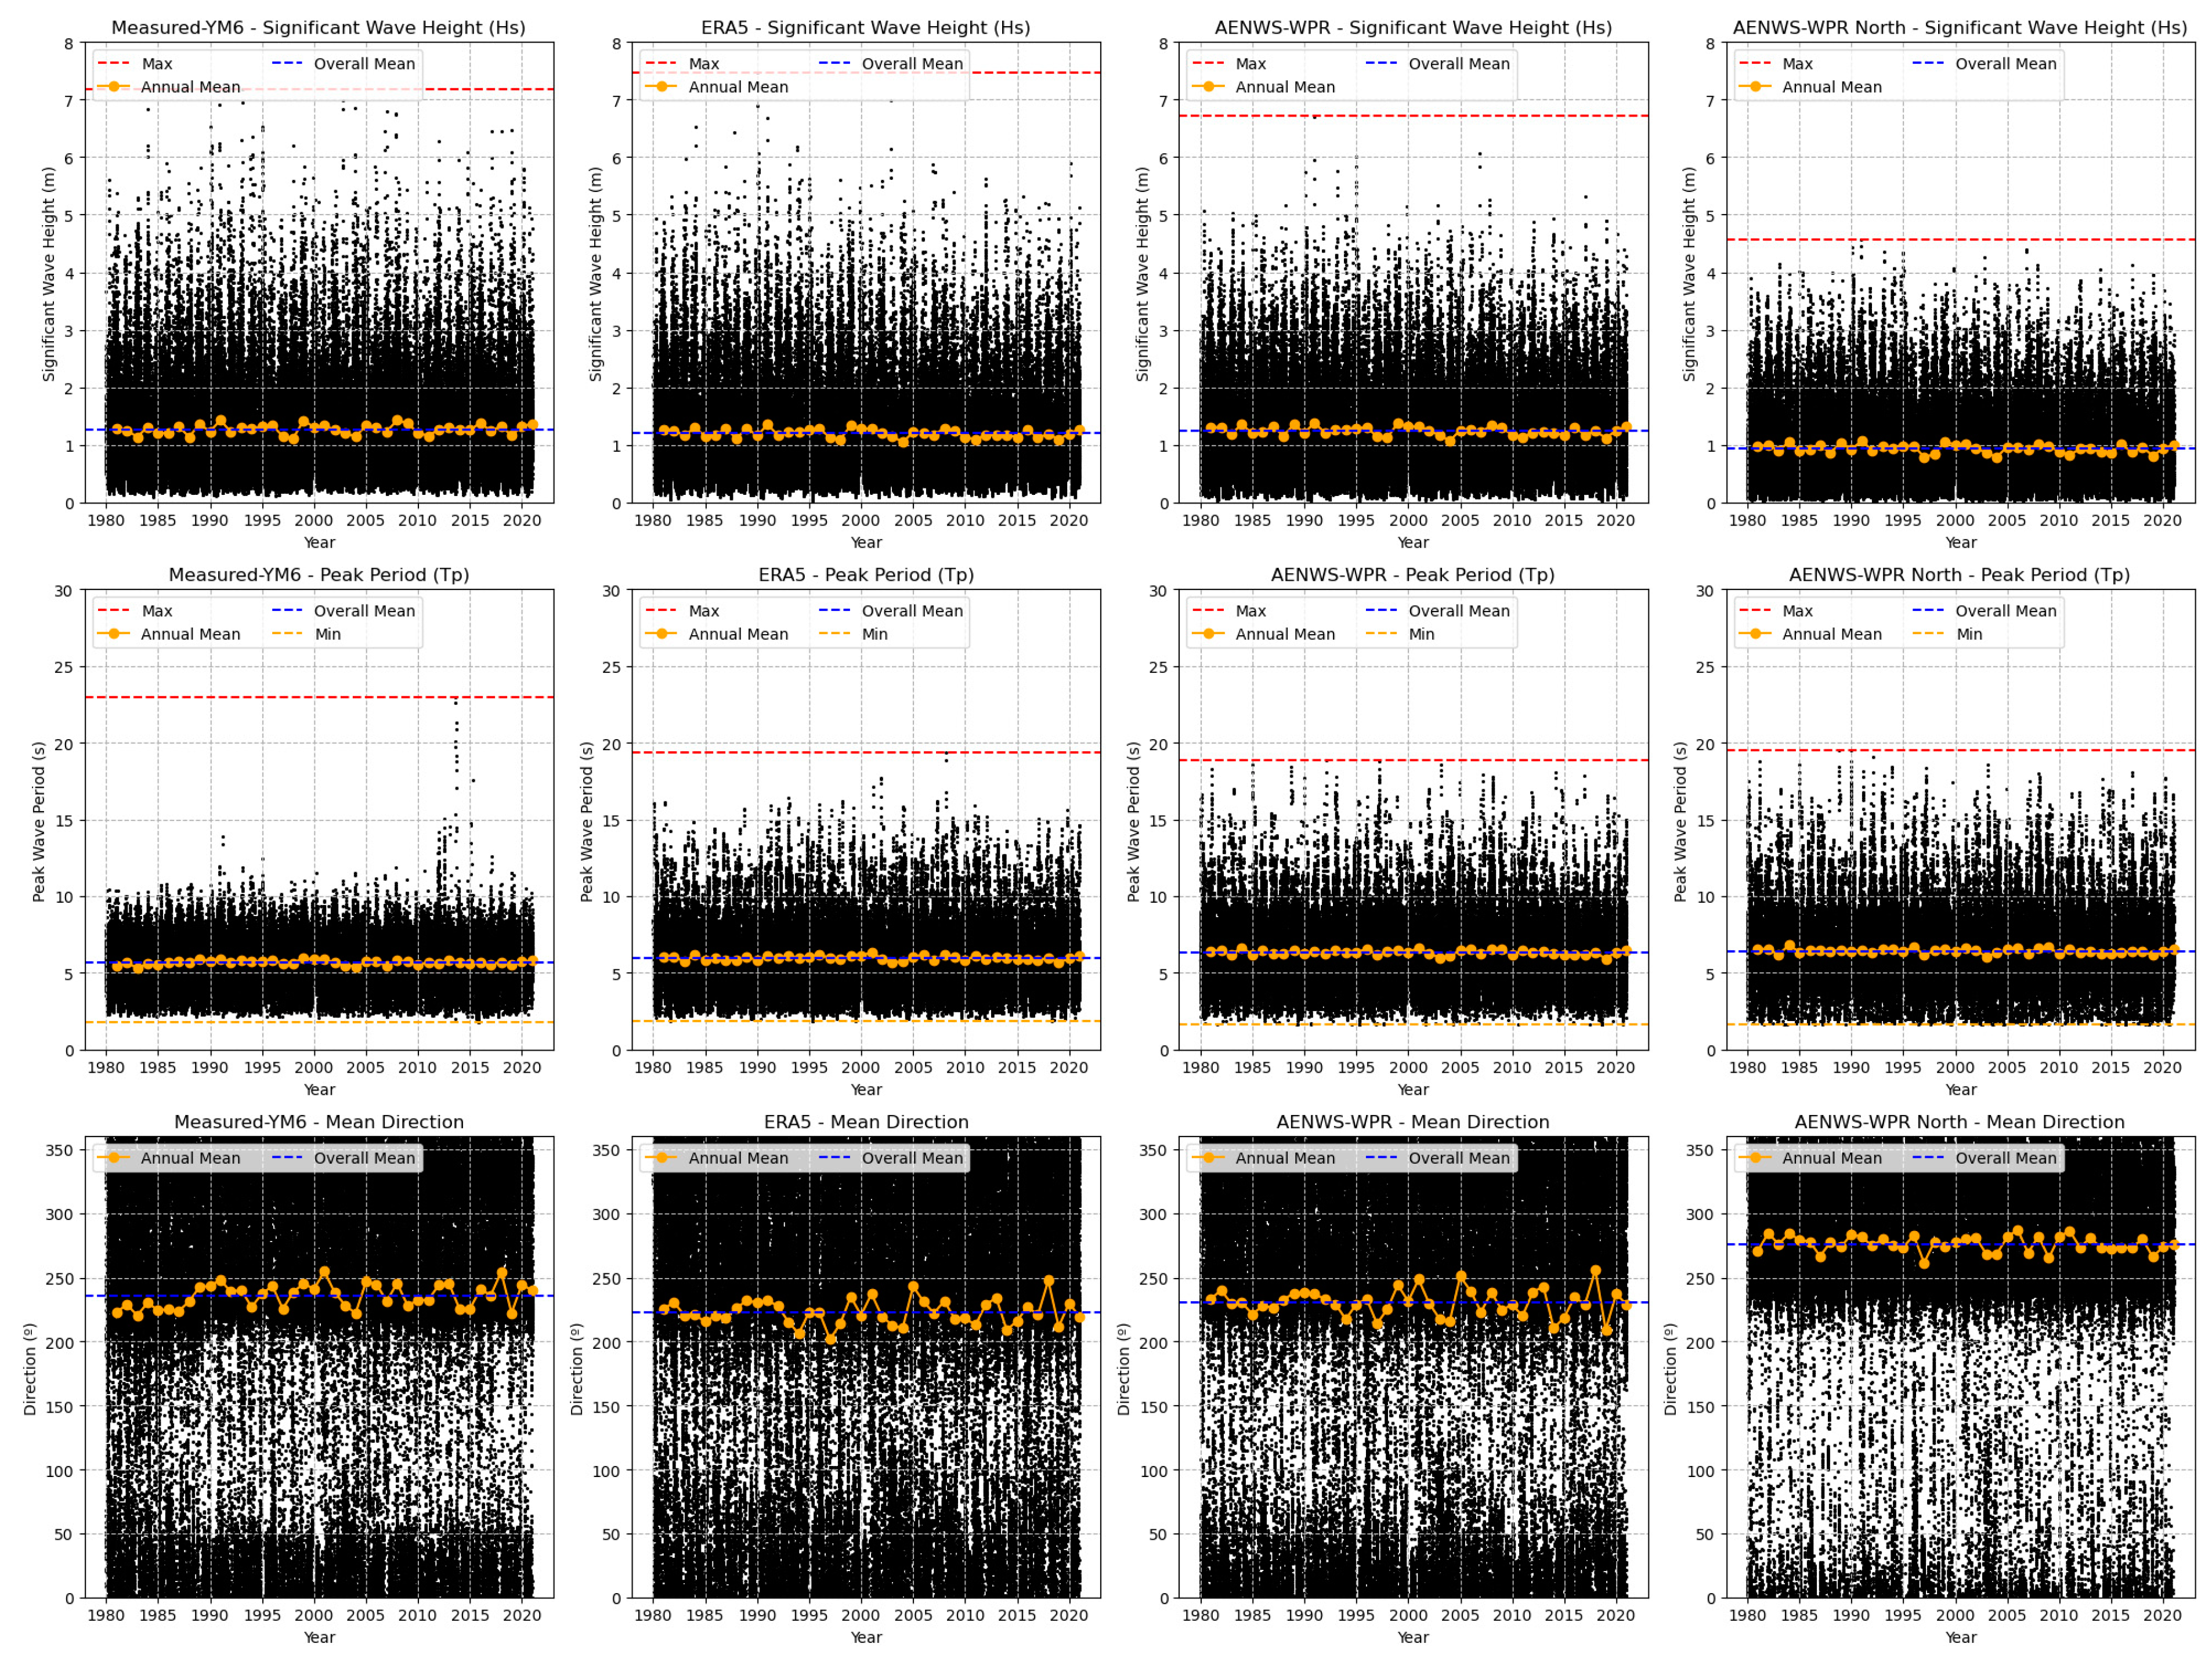This screenshot has width=2212, height=1665.
Task: Click Annual Mean legend marker in ERA5 Mean Direction
Action: (x=661, y=1158)
